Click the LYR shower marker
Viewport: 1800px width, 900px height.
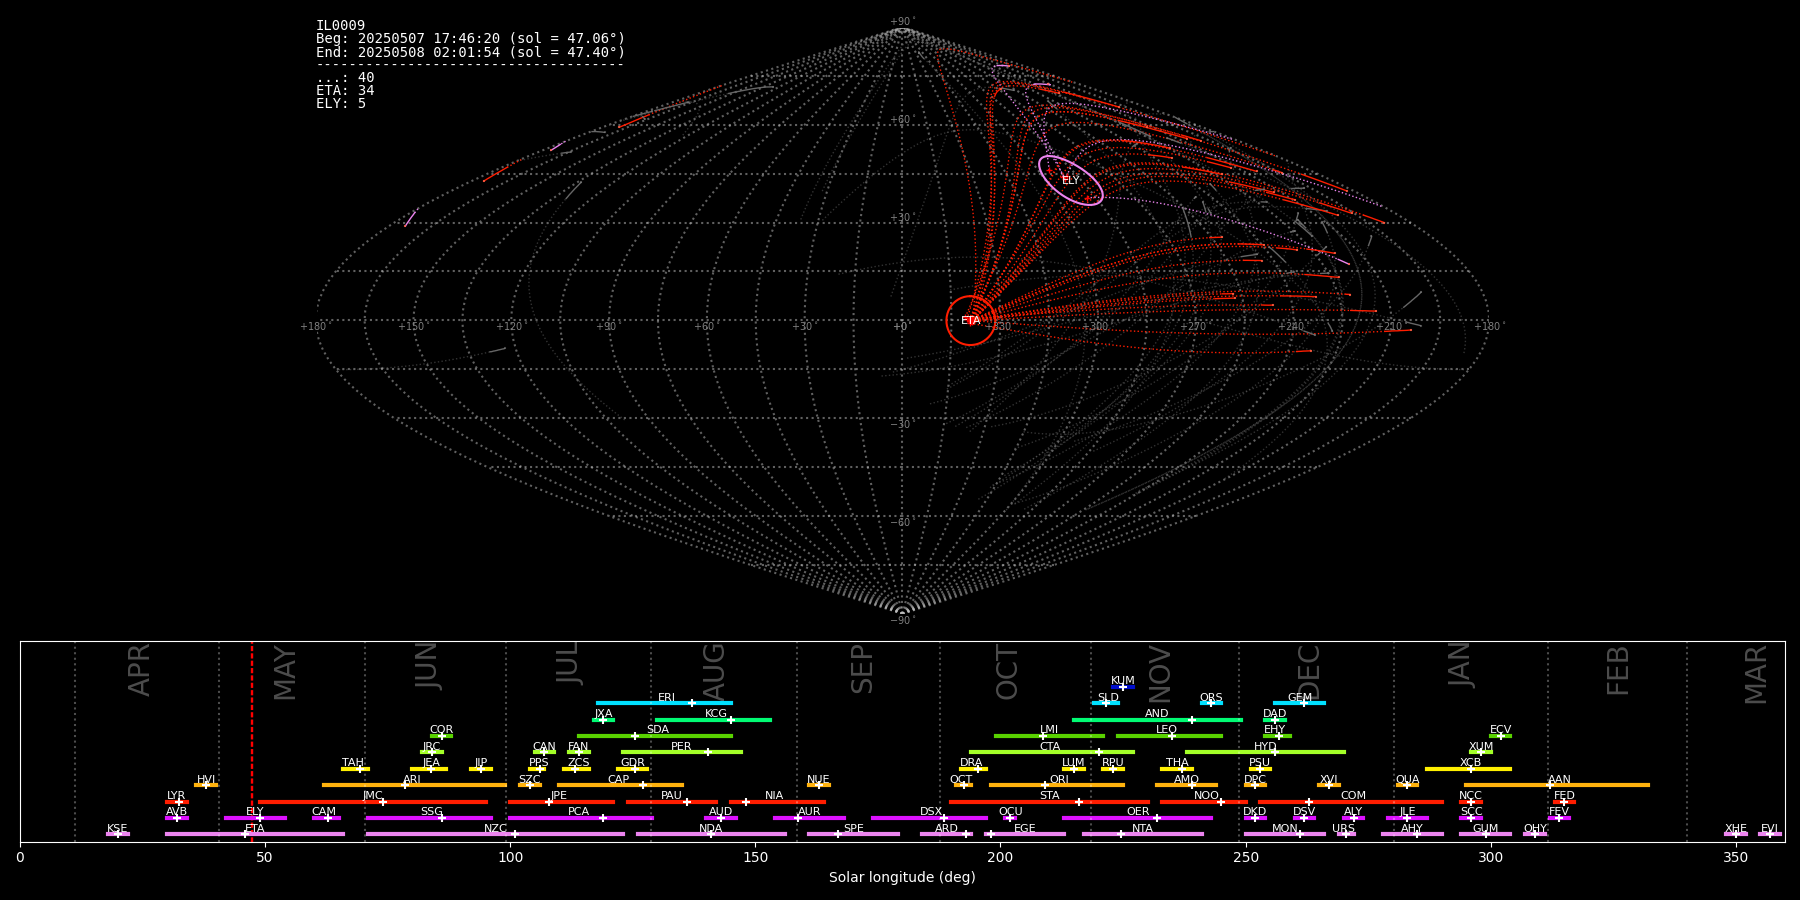177,801
